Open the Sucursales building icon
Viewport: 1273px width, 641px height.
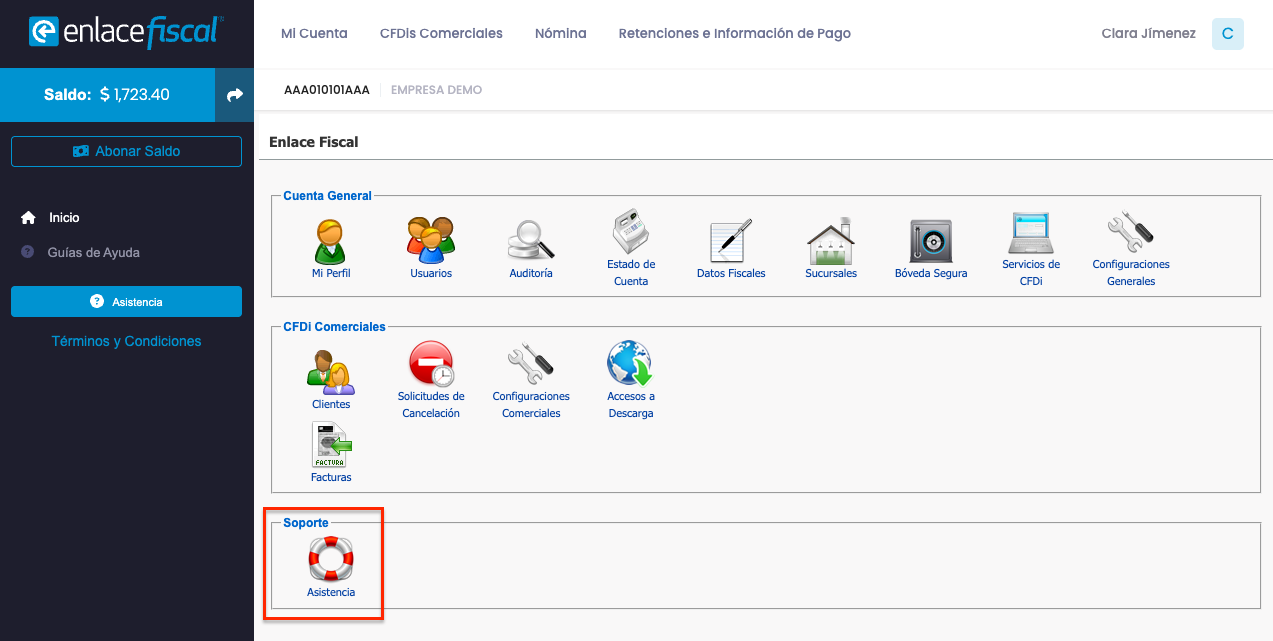[x=831, y=241]
